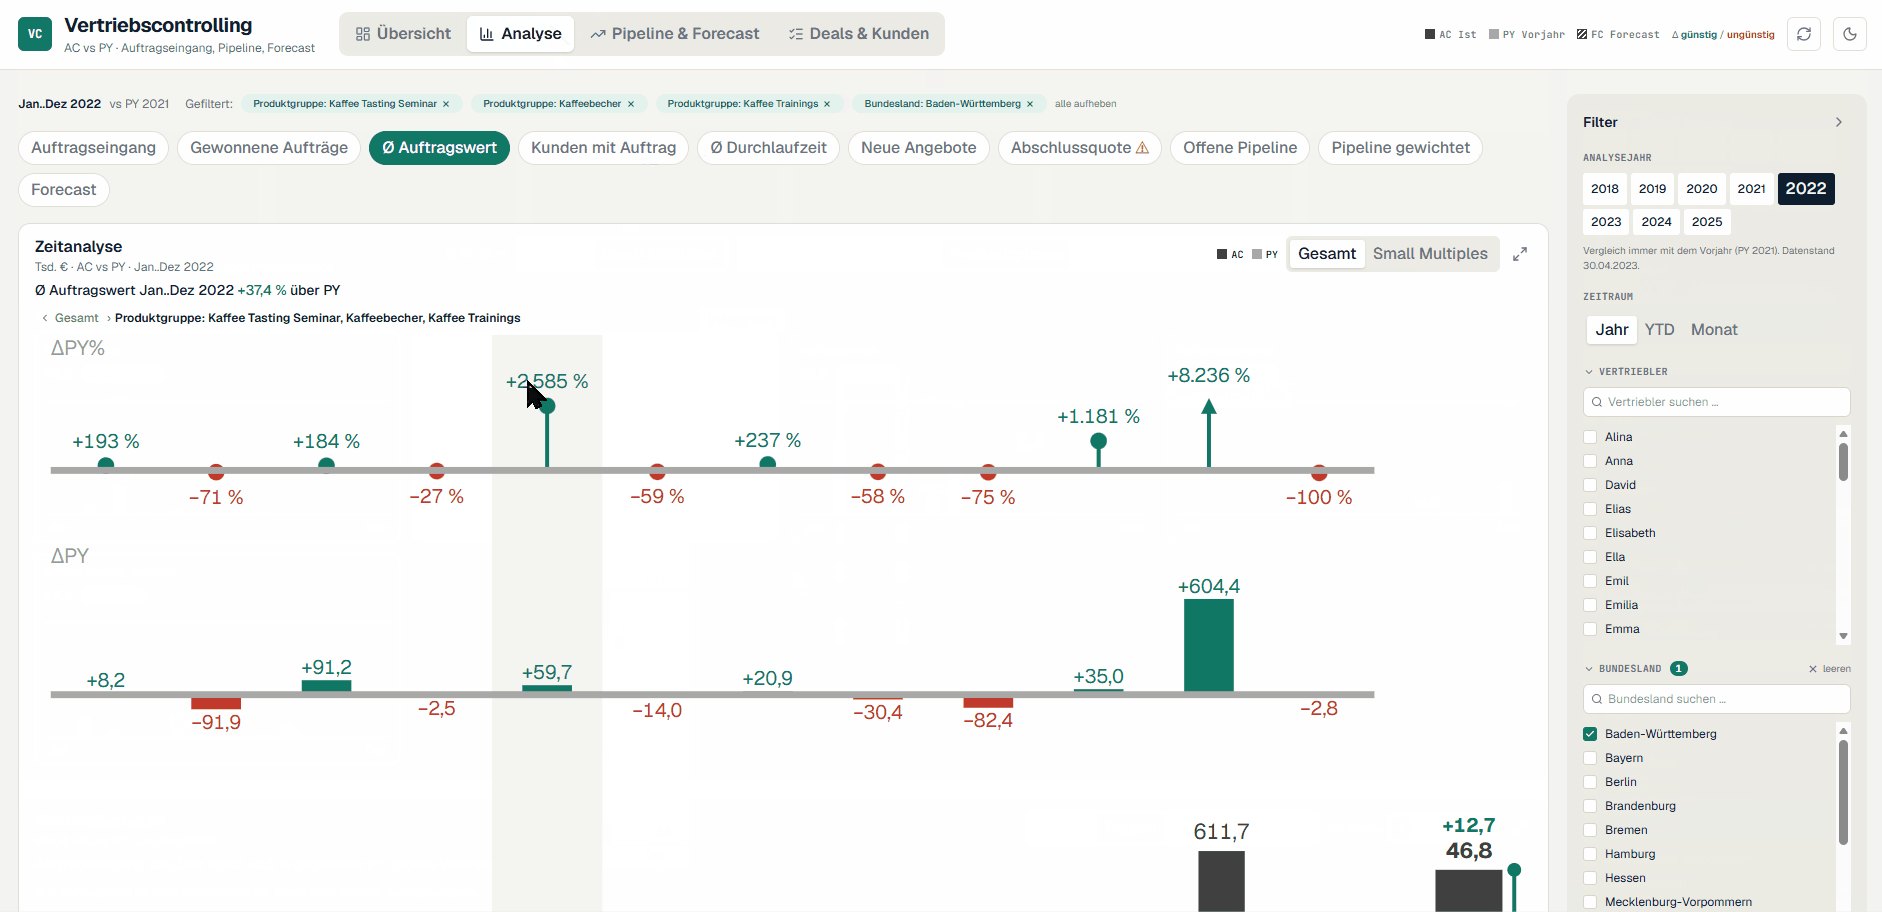
Task: Open the Übersicht tab
Action: 404,34
